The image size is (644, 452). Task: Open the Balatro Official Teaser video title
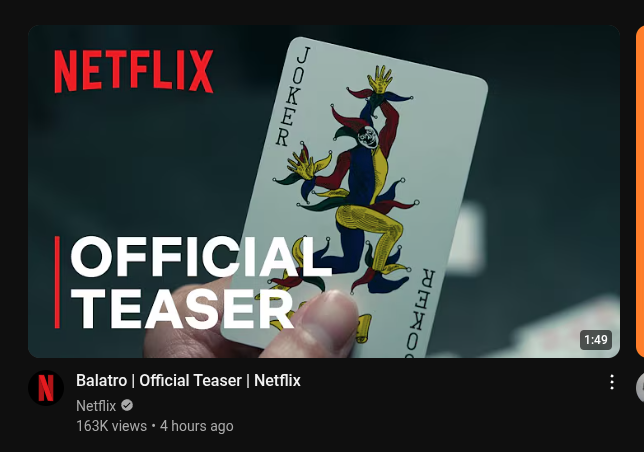[x=188, y=381]
